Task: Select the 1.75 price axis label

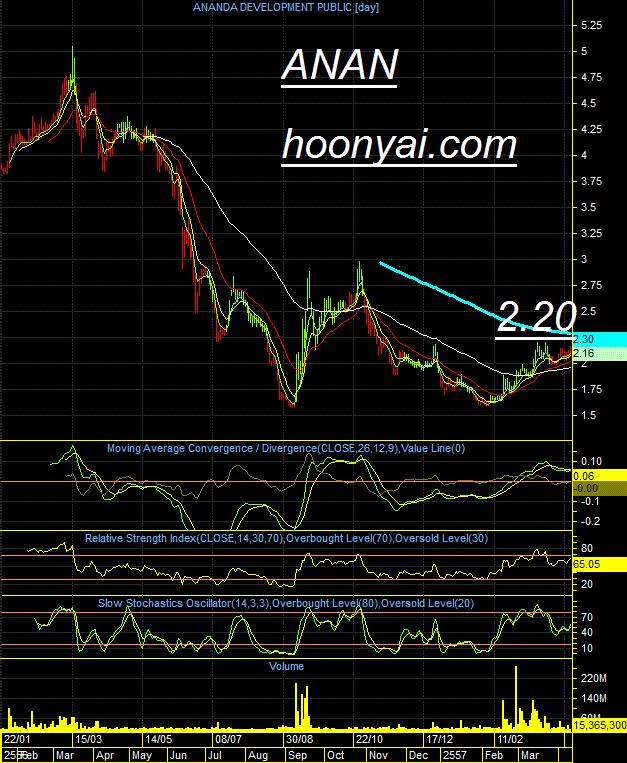Action: click(591, 390)
